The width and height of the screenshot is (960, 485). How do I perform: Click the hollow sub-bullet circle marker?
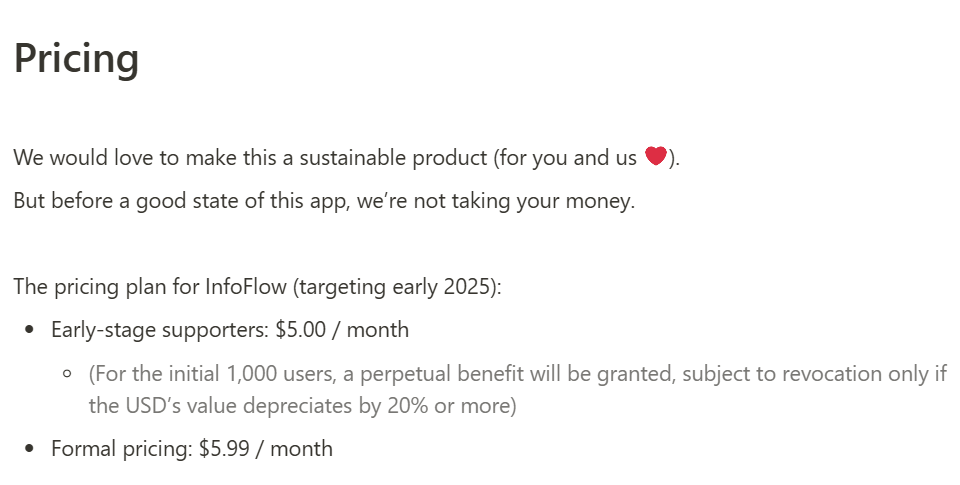click(68, 374)
